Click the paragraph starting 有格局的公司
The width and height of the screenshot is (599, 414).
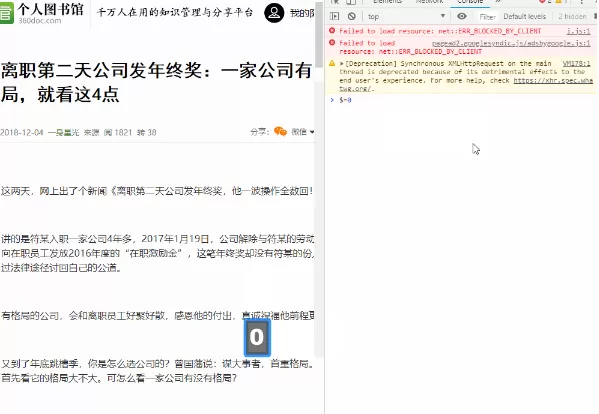click(x=157, y=315)
